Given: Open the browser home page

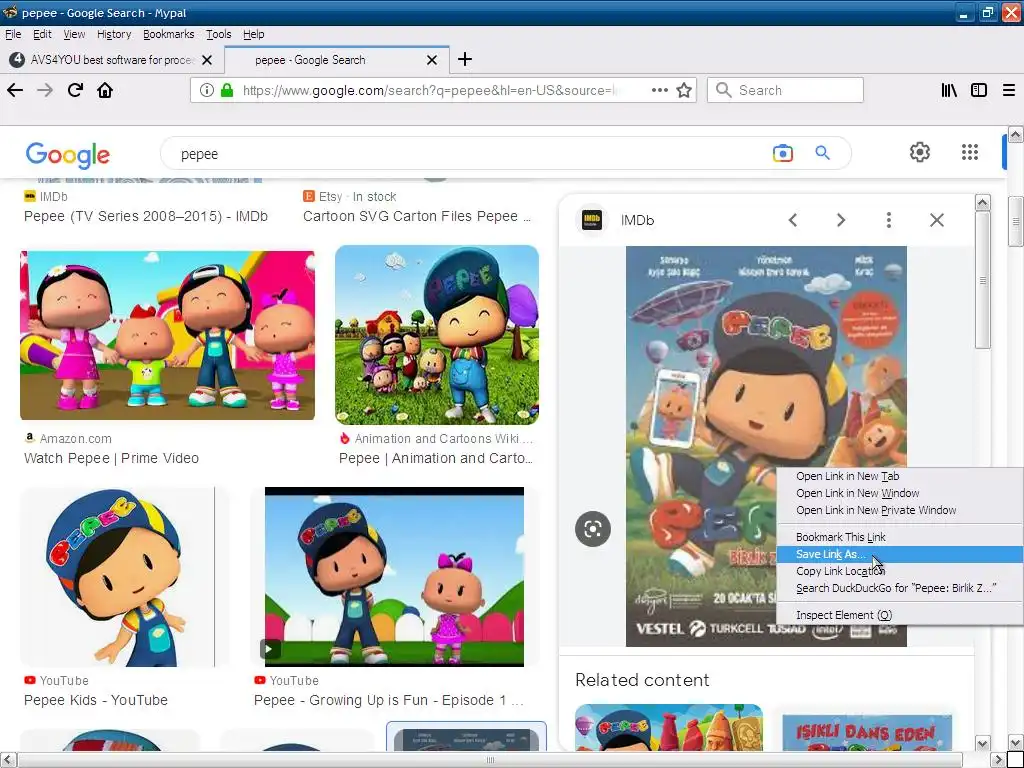Looking at the screenshot, I should [x=105, y=90].
